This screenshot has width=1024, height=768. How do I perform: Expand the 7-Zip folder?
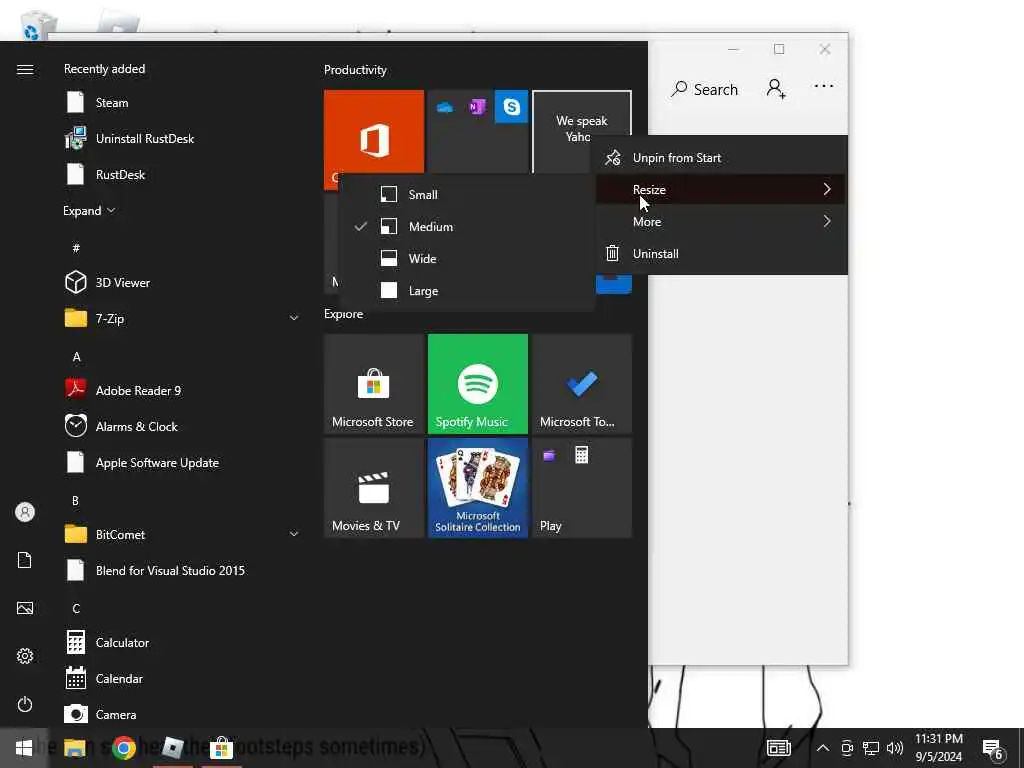[x=294, y=318]
